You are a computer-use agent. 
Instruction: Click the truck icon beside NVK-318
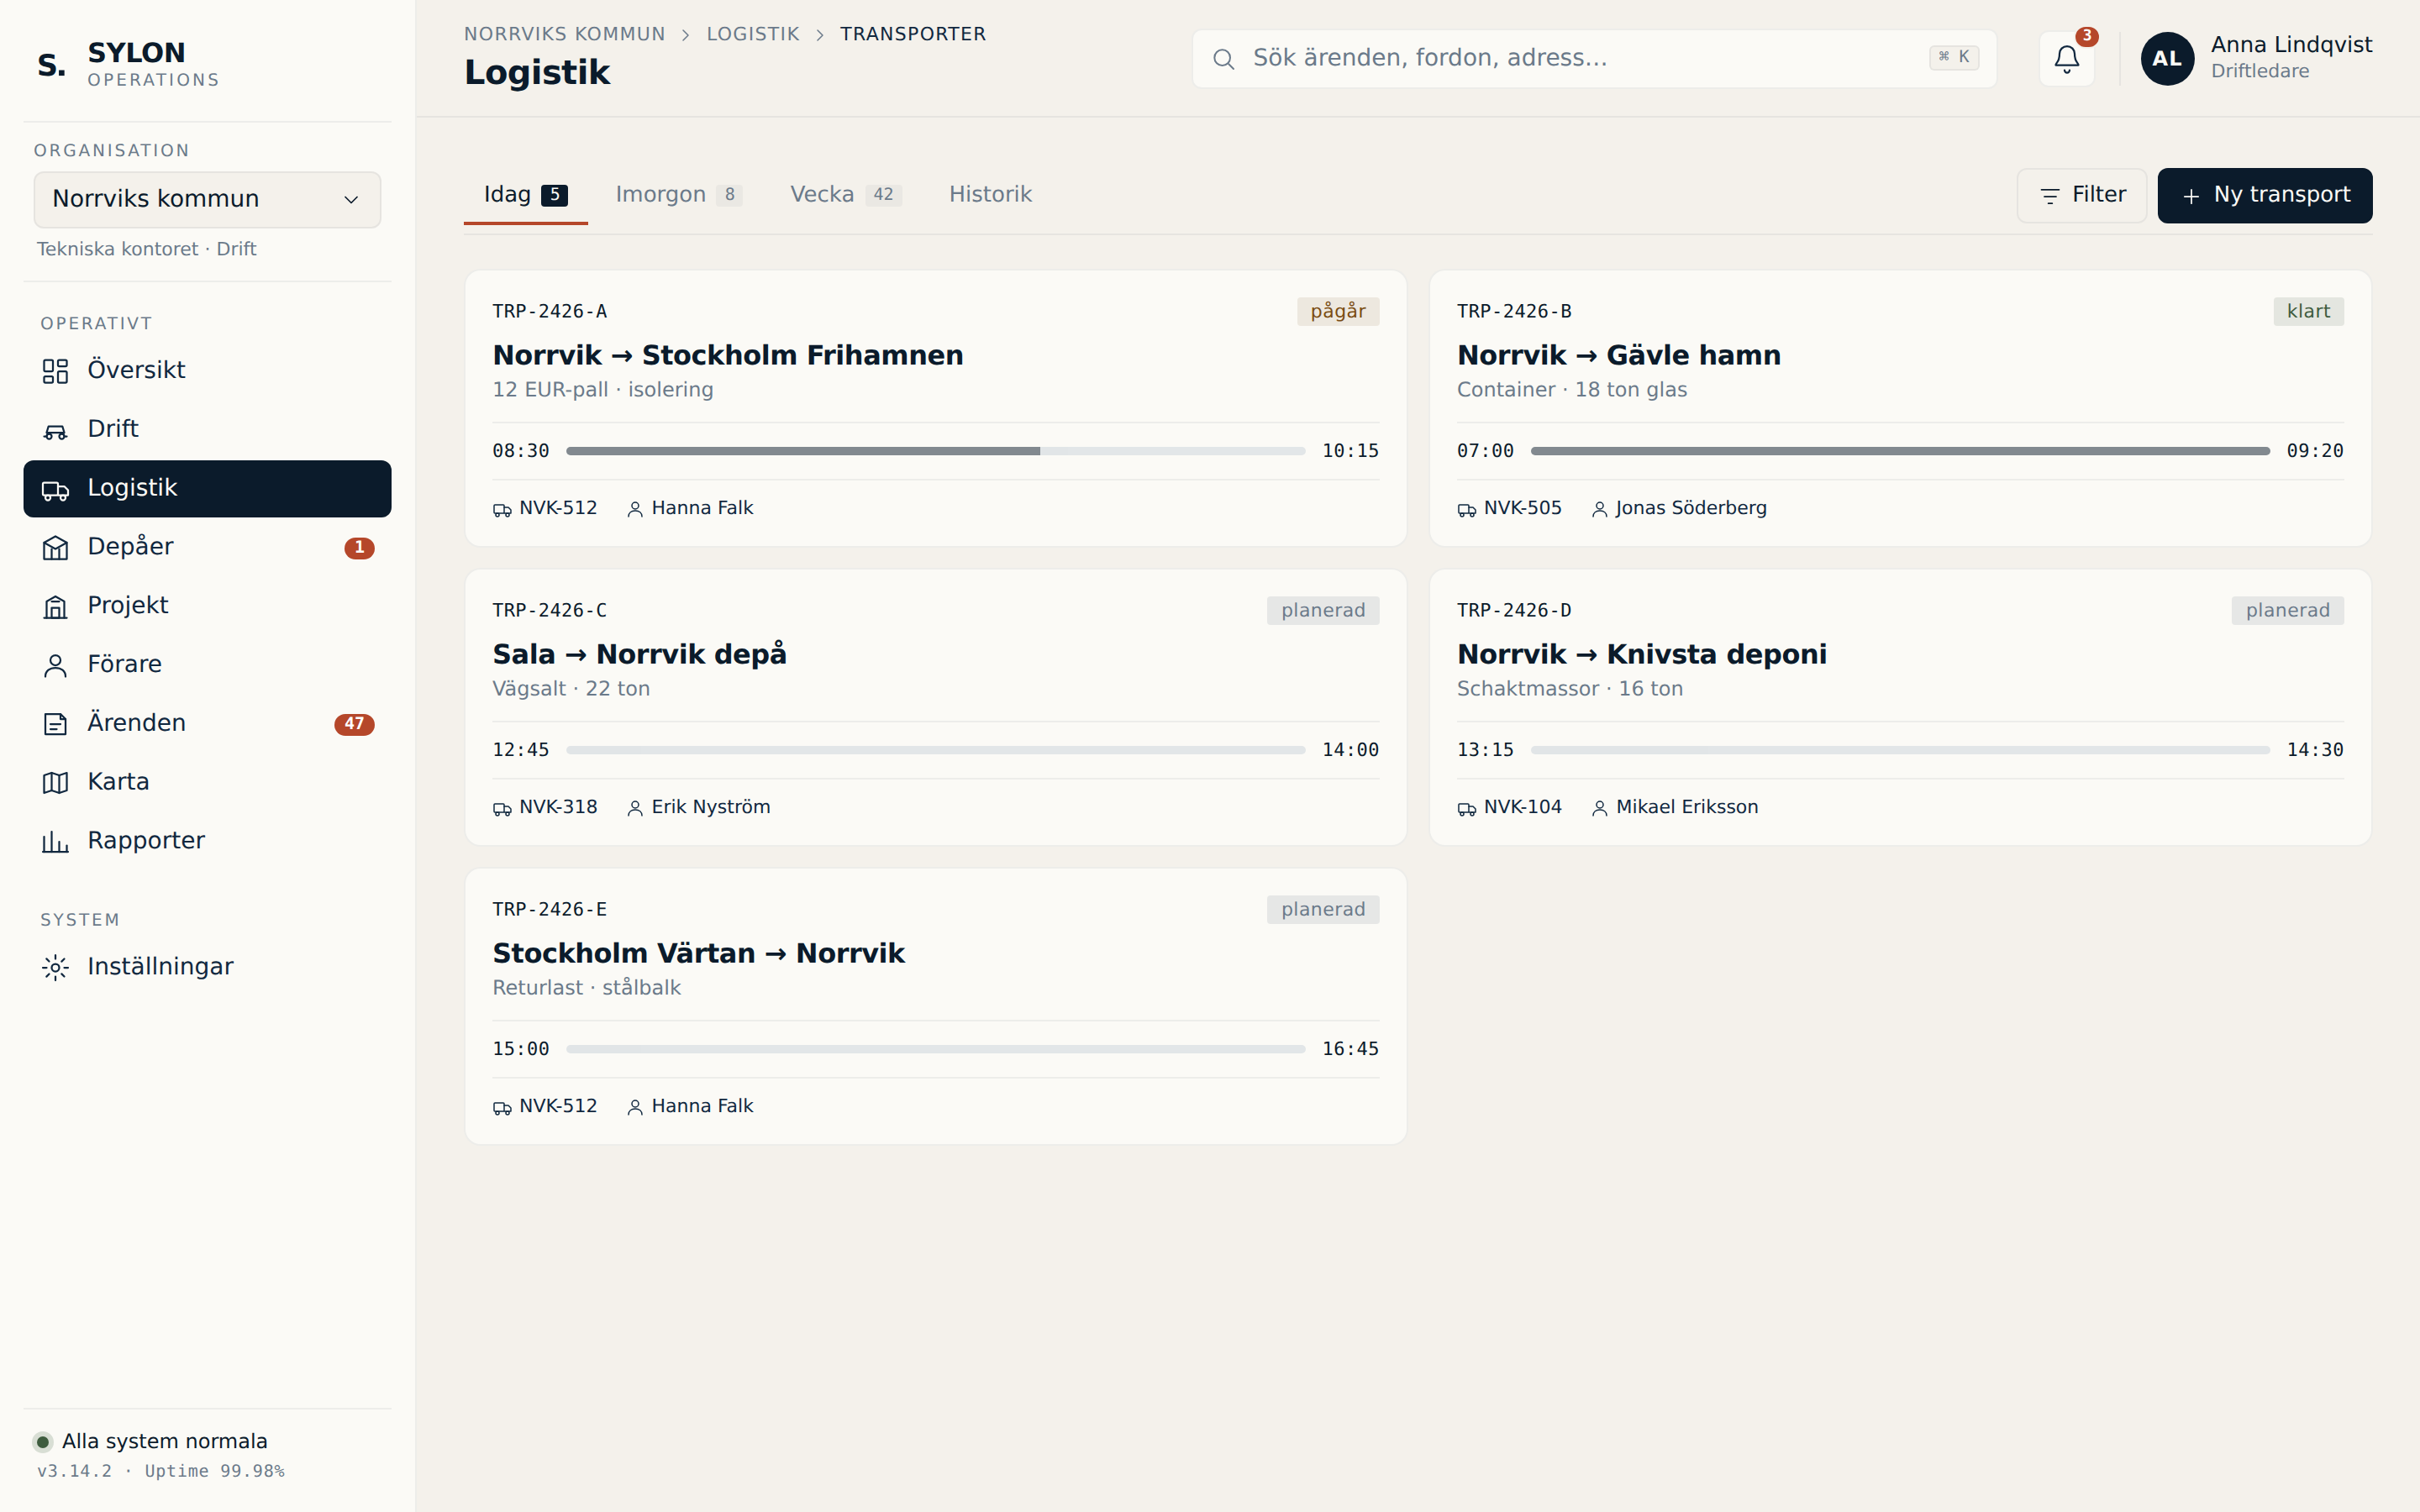pos(502,809)
